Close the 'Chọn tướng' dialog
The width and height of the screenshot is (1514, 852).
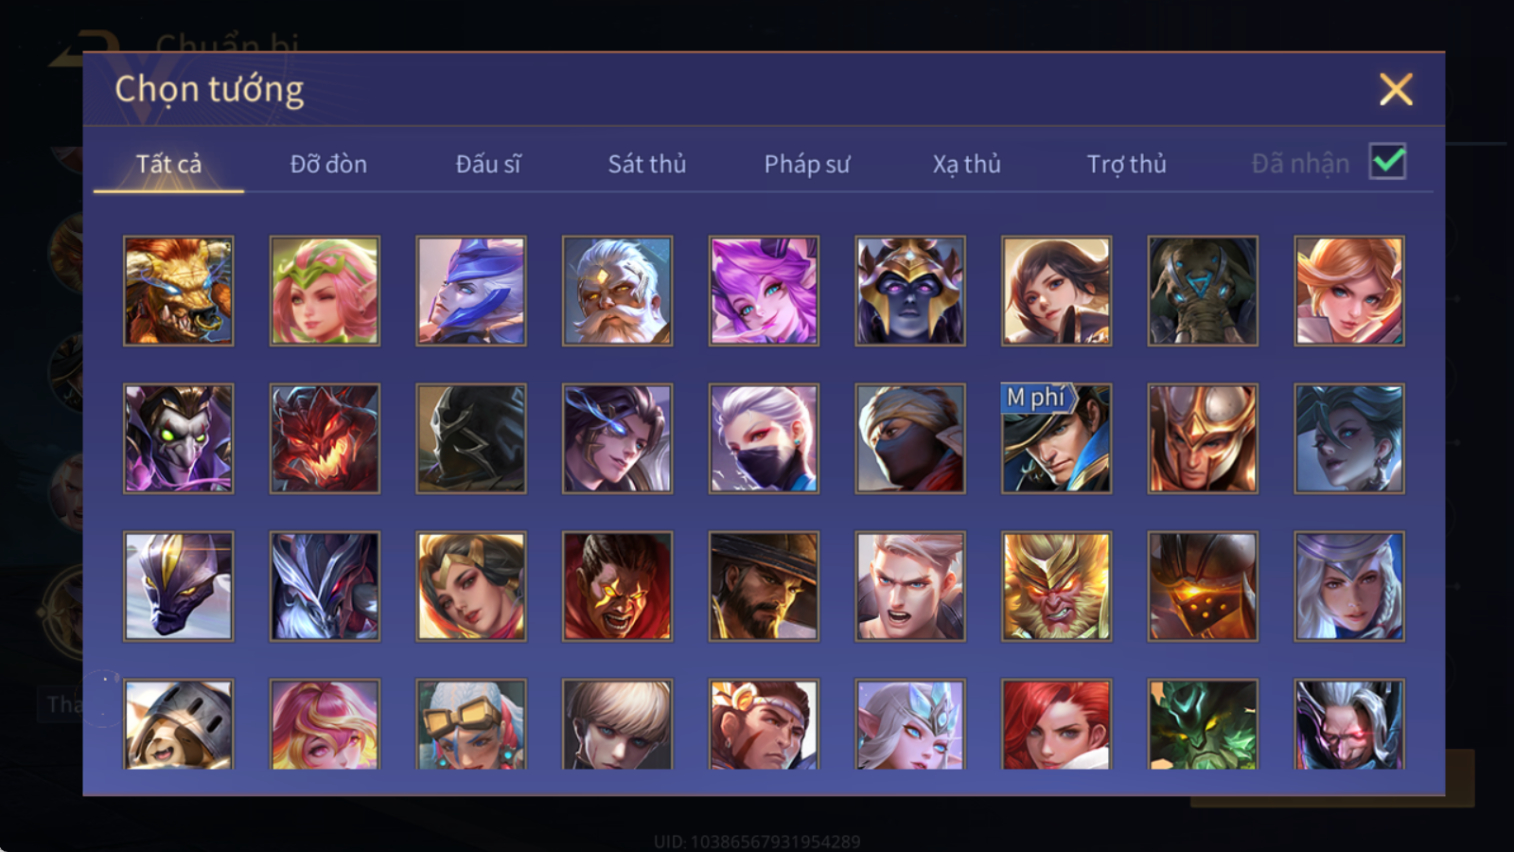(x=1396, y=90)
